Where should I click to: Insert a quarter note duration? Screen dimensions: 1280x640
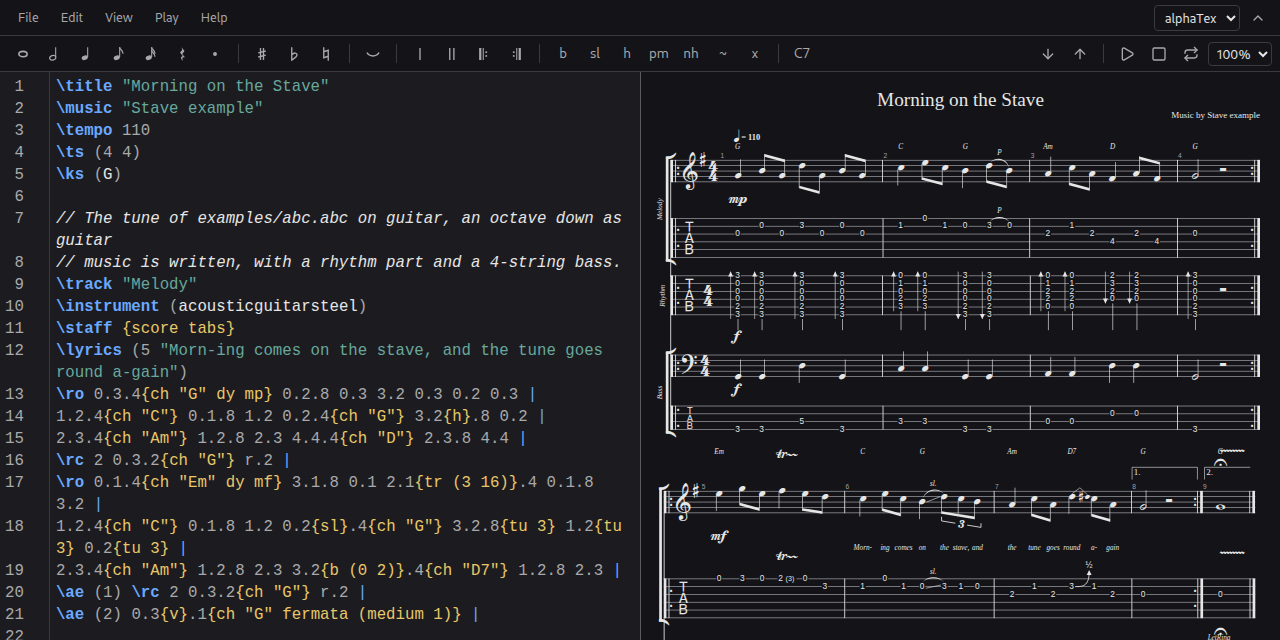(86, 54)
